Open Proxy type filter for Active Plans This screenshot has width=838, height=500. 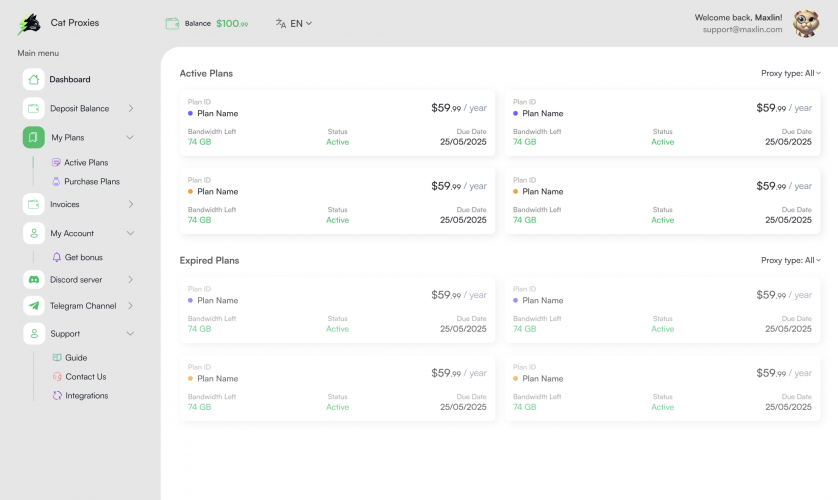[x=791, y=73]
